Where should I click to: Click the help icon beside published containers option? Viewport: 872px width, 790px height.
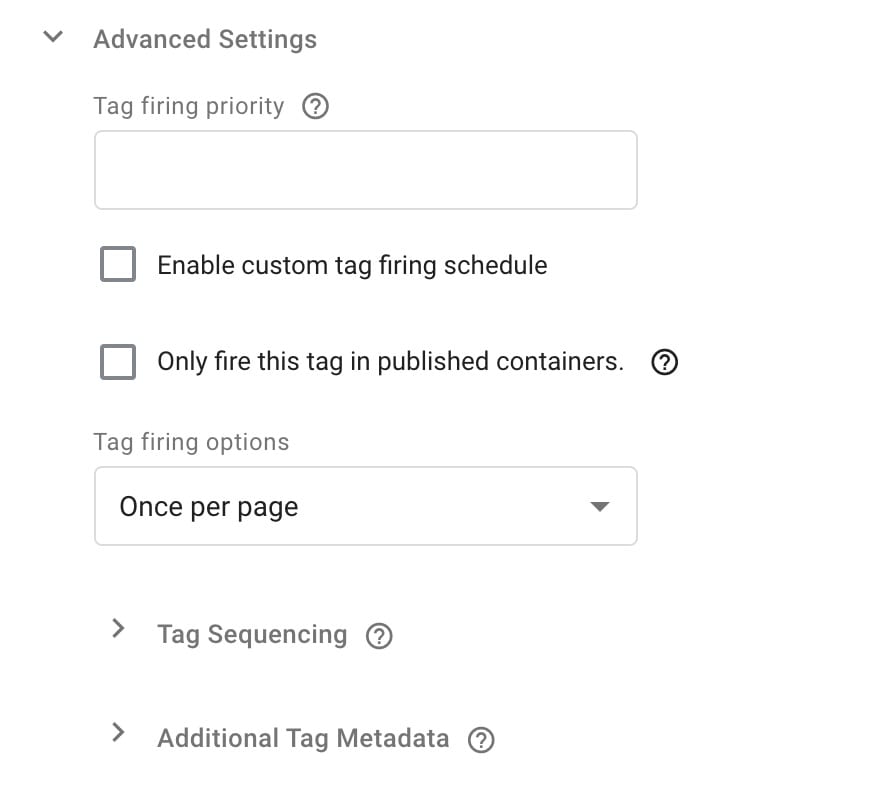[x=664, y=362]
